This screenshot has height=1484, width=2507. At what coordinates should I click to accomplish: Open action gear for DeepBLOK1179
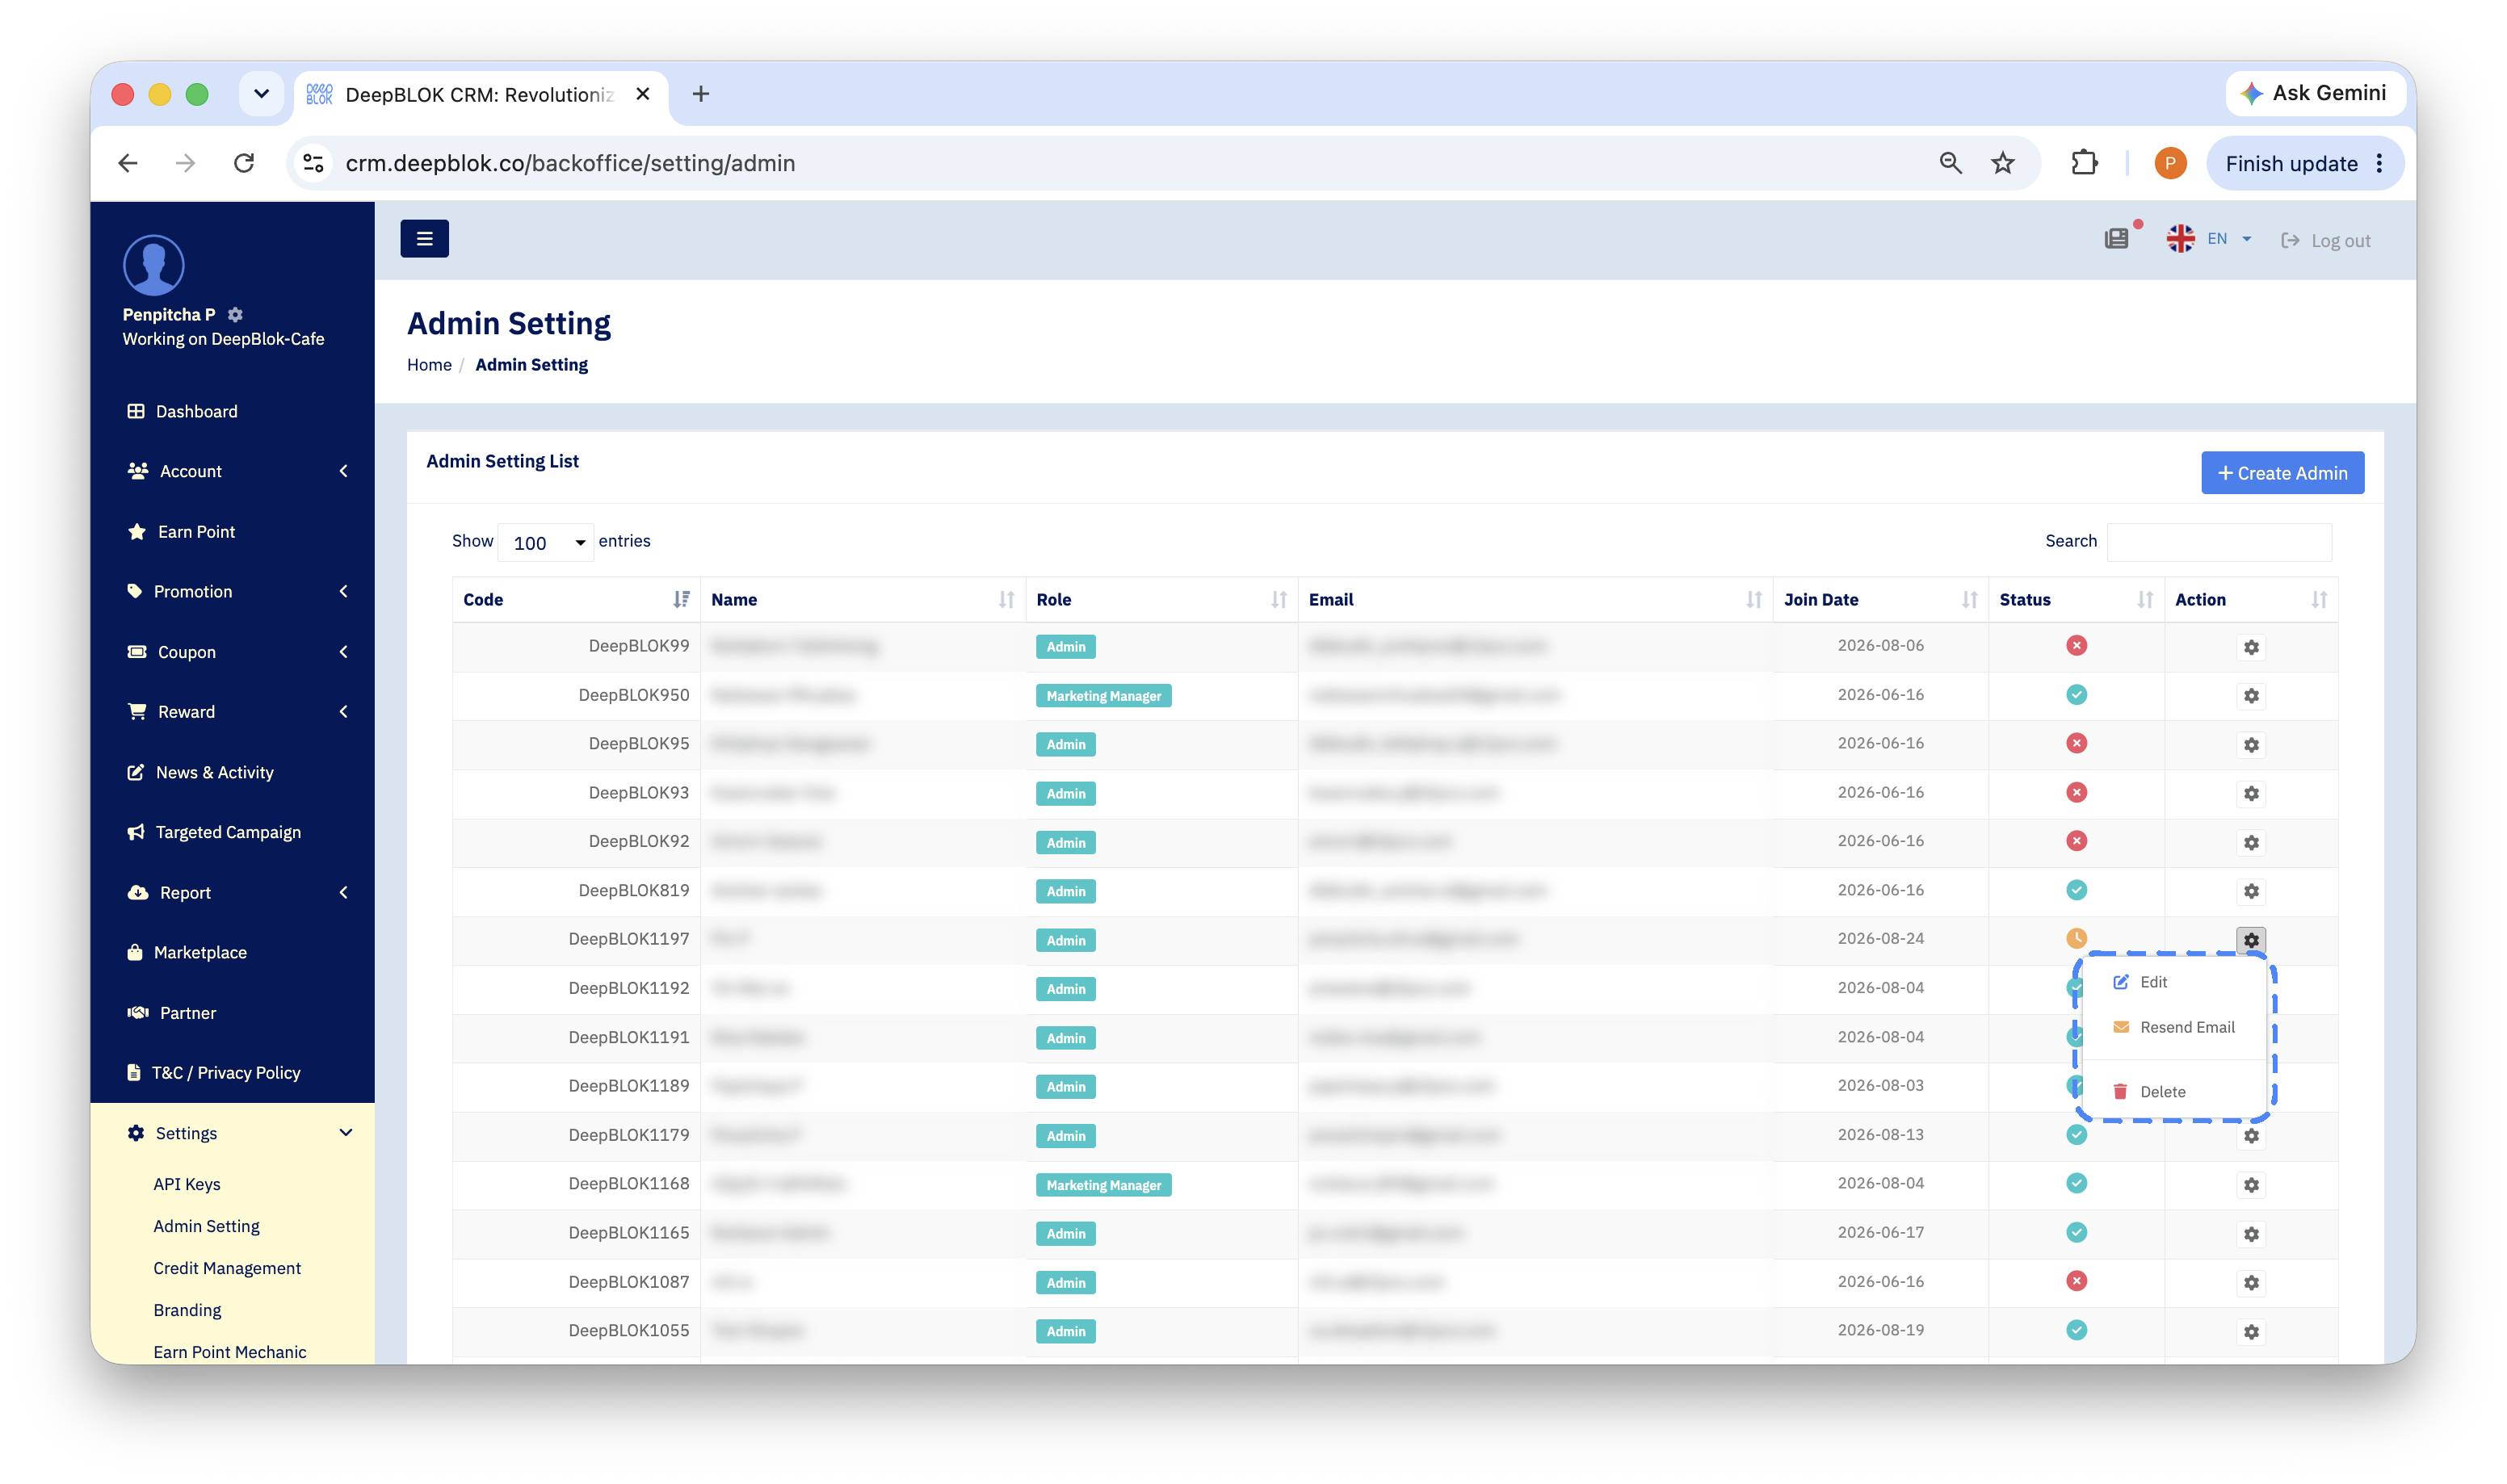pyautogui.click(x=2250, y=1136)
